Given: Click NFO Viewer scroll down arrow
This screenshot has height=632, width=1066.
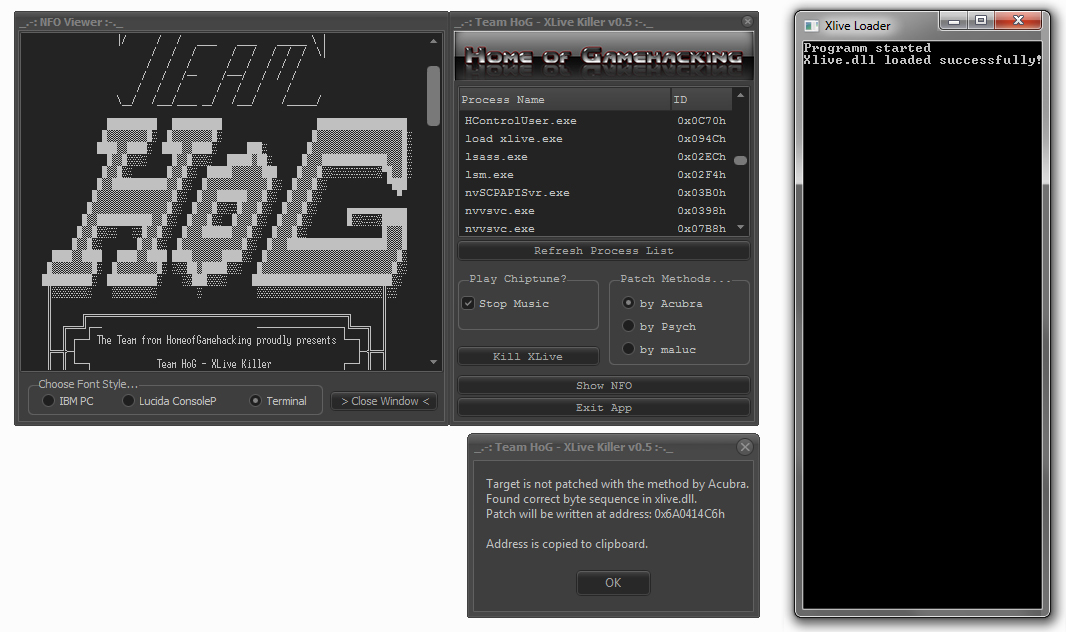Looking at the screenshot, I should pos(434,361).
